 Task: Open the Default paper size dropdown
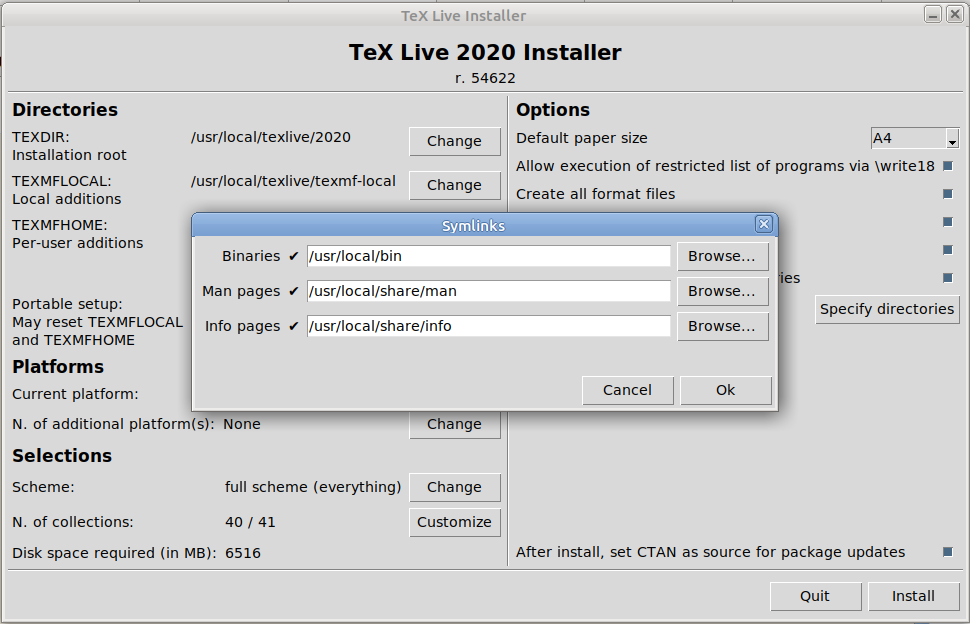(x=914, y=138)
